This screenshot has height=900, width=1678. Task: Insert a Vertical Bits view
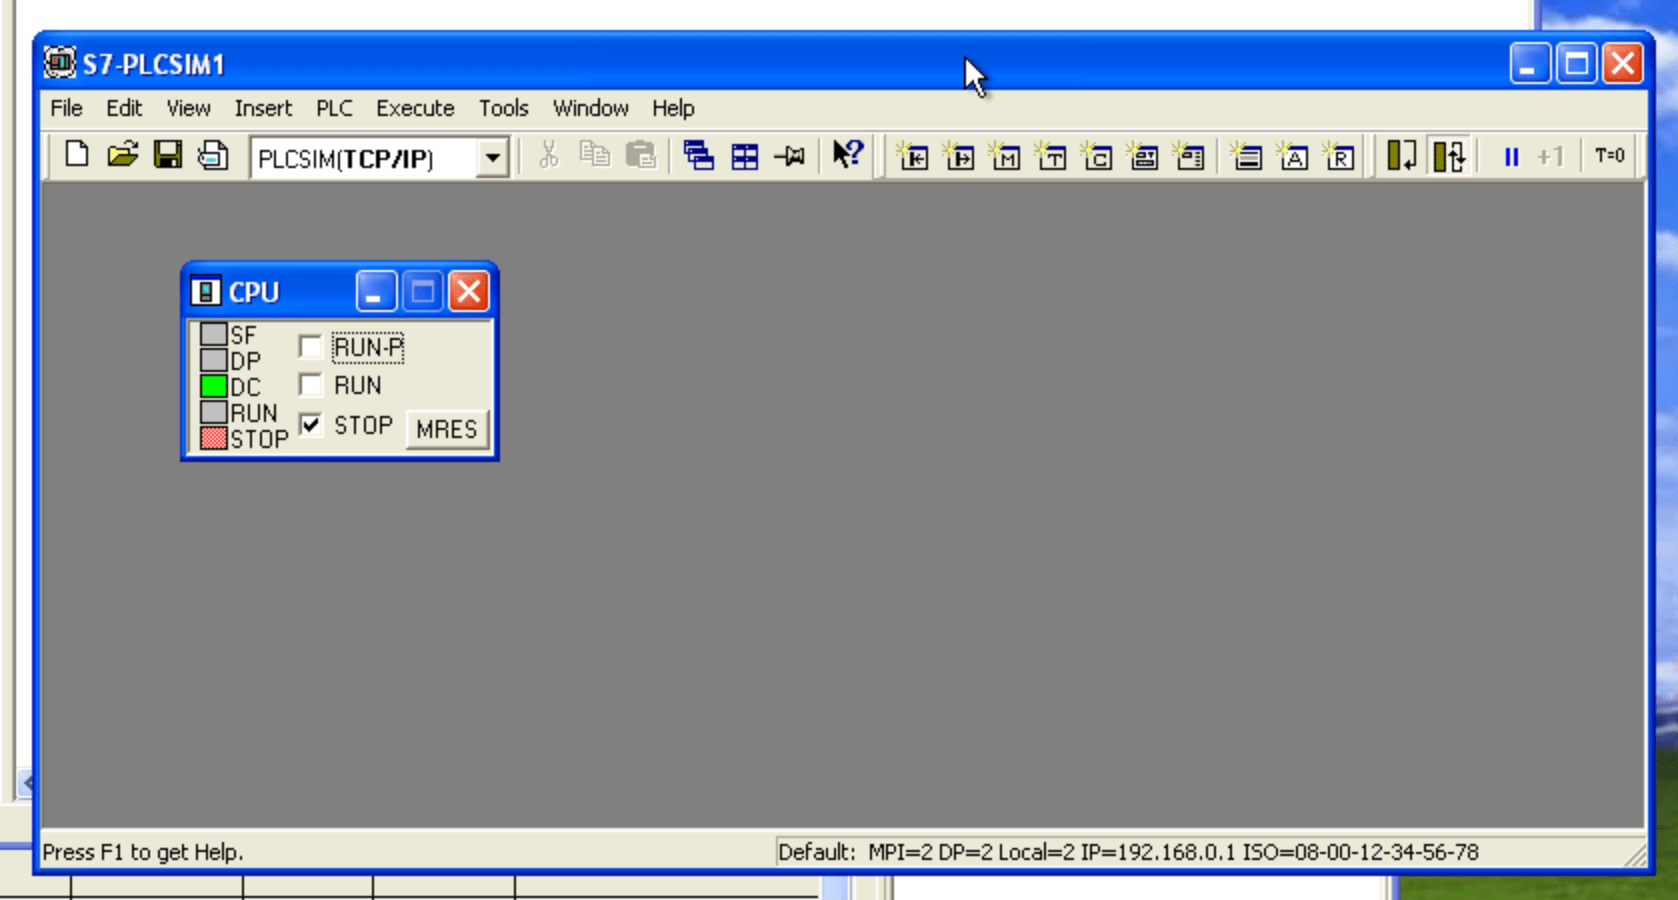click(1188, 156)
